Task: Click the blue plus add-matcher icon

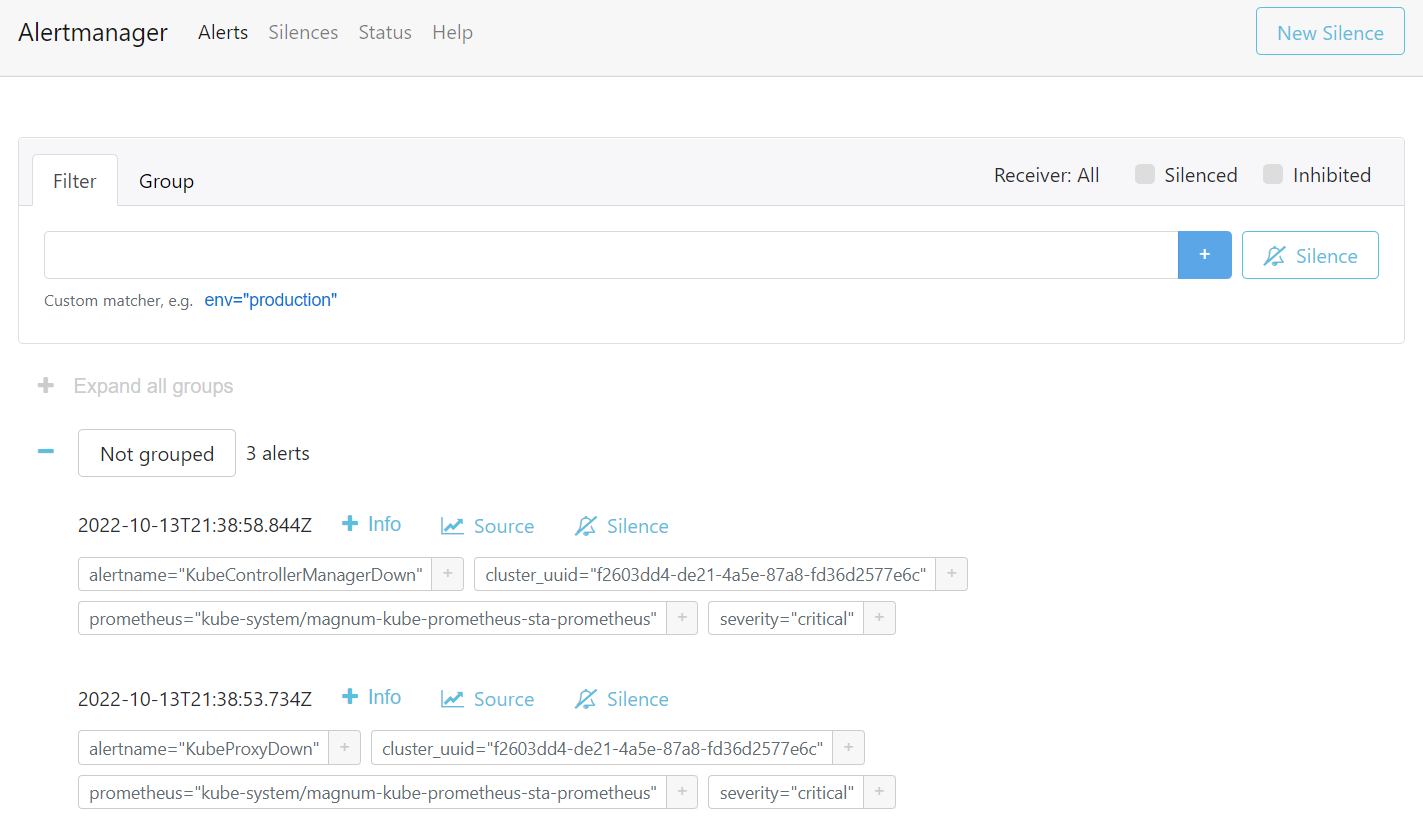Action: coord(1204,255)
